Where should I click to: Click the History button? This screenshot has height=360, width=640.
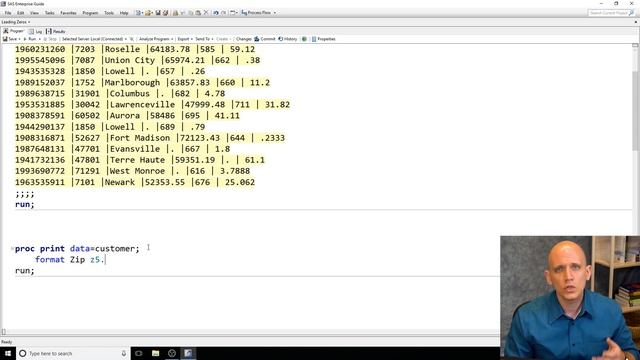click(x=287, y=39)
